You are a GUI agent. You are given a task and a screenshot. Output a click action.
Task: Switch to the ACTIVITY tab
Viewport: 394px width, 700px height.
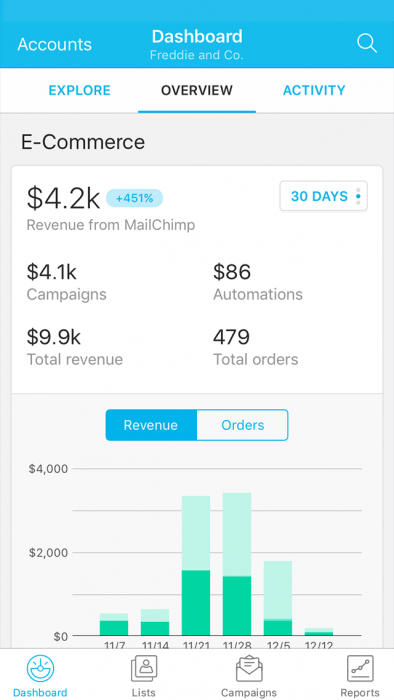(x=314, y=91)
